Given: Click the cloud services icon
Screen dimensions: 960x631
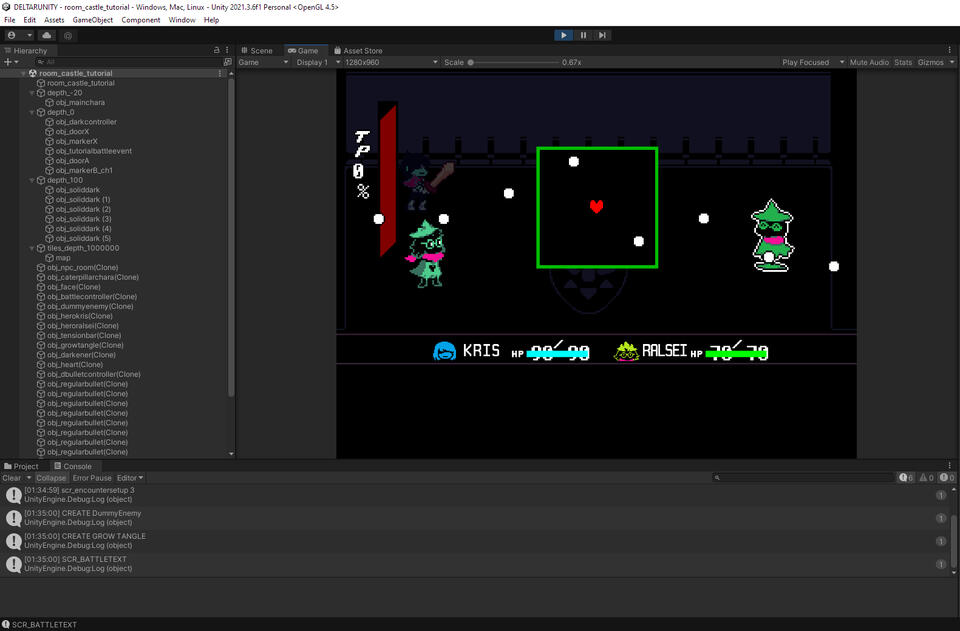Looking at the screenshot, I should click(x=47, y=35).
